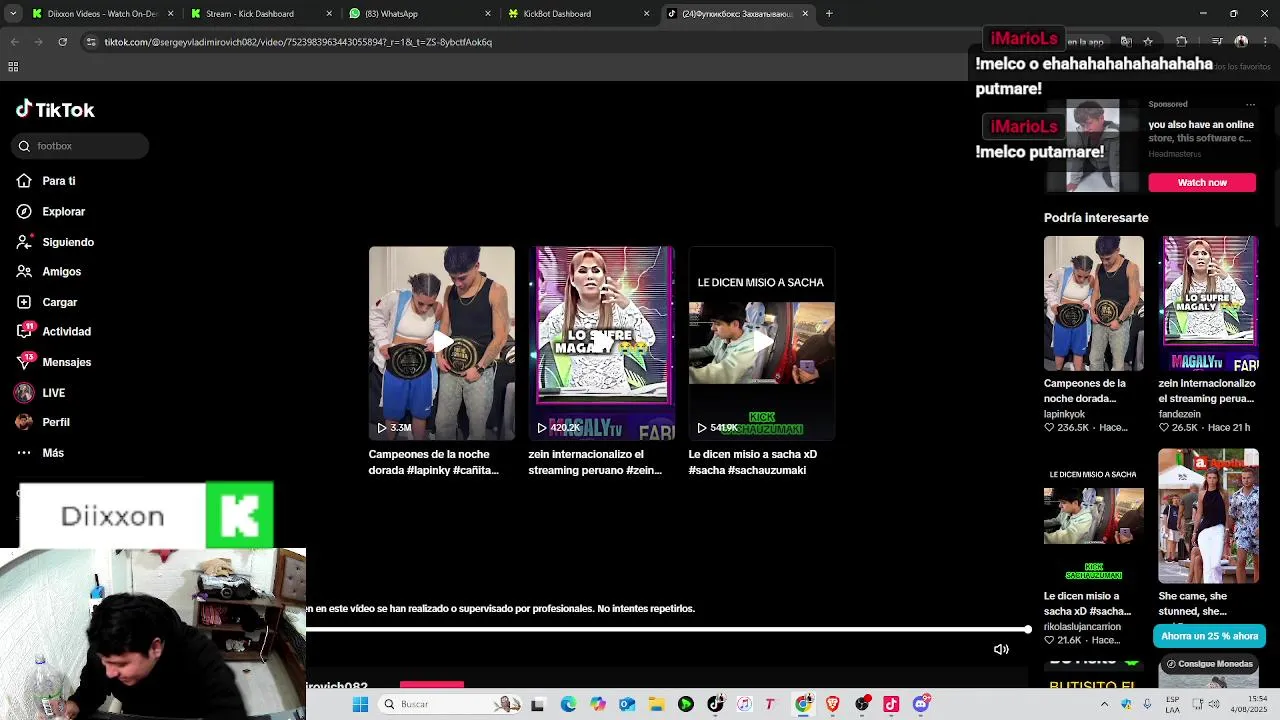The image size is (1280, 720).
Task: Click the Watch now sponsored button
Action: (x=1202, y=182)
